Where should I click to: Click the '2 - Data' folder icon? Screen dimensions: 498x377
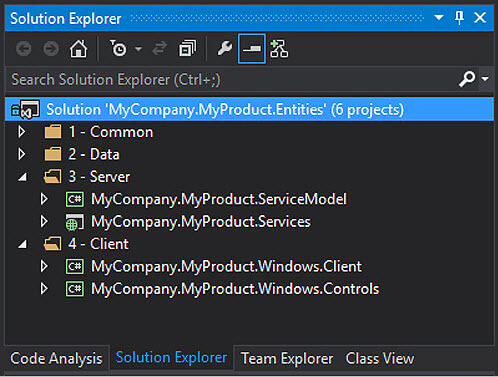click(x=53, y=154)
